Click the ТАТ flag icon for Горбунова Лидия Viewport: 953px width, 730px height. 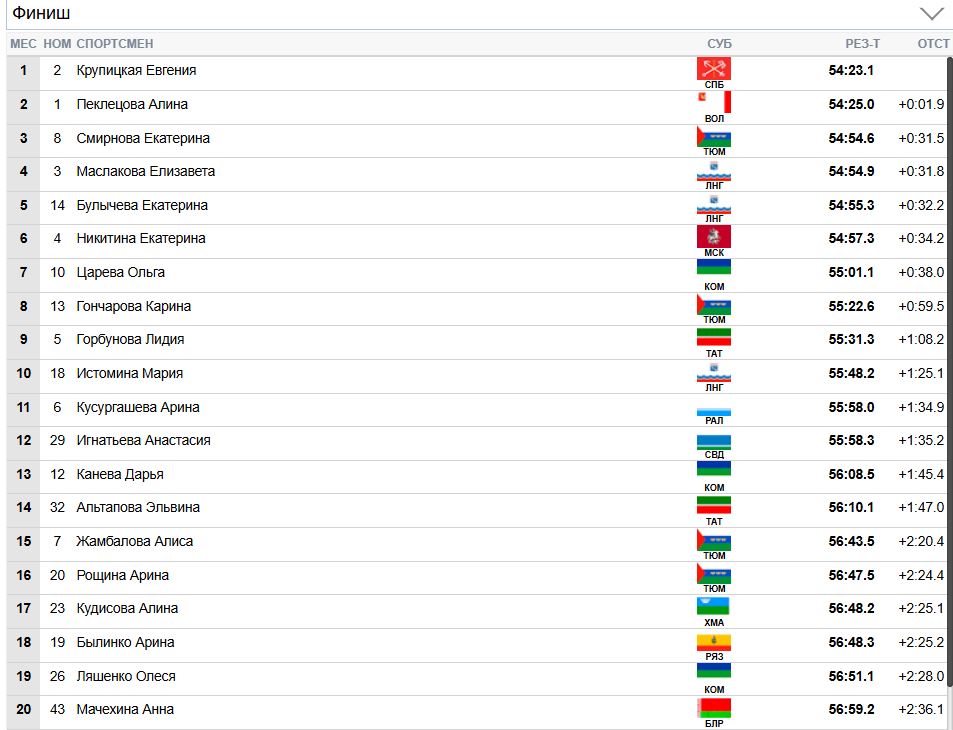pyautogui.click(x=714, y=336)
